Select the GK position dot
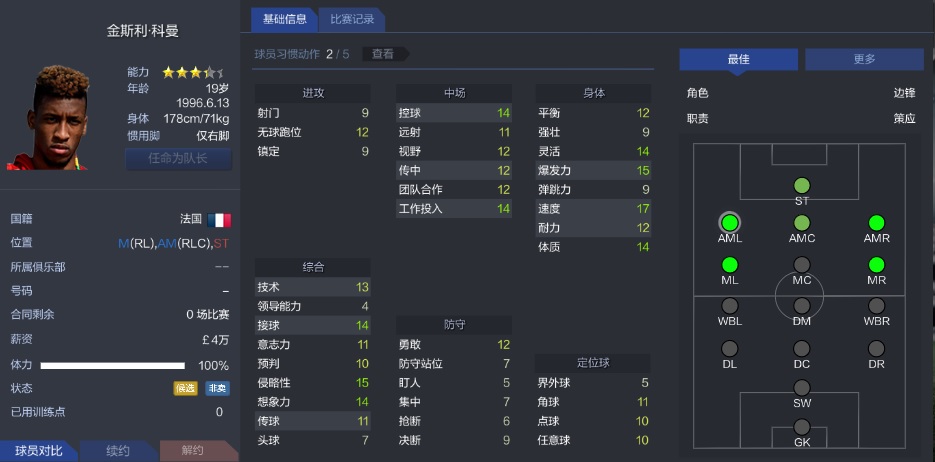 [x=802, y=427]
